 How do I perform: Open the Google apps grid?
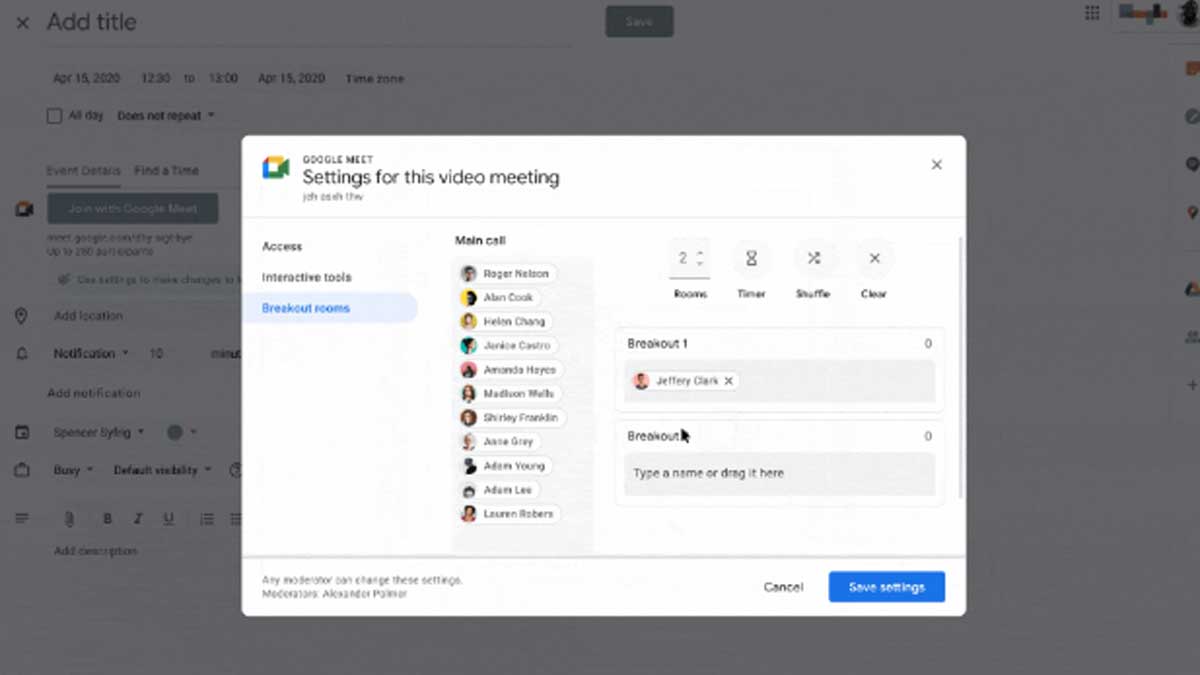[x=1092, y=13]
